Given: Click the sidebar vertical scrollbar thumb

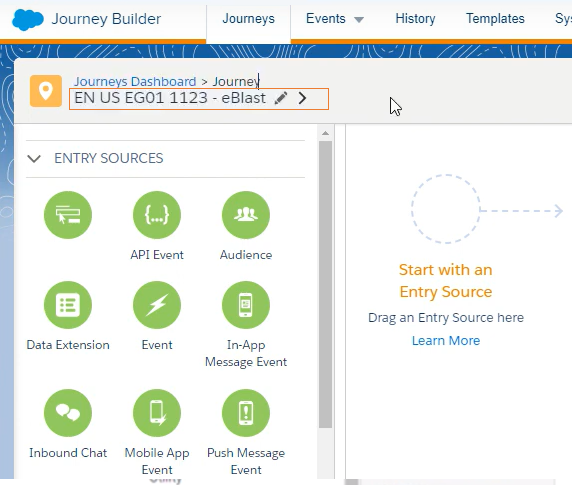Looking at the screenshot, I should pos(325,284).
